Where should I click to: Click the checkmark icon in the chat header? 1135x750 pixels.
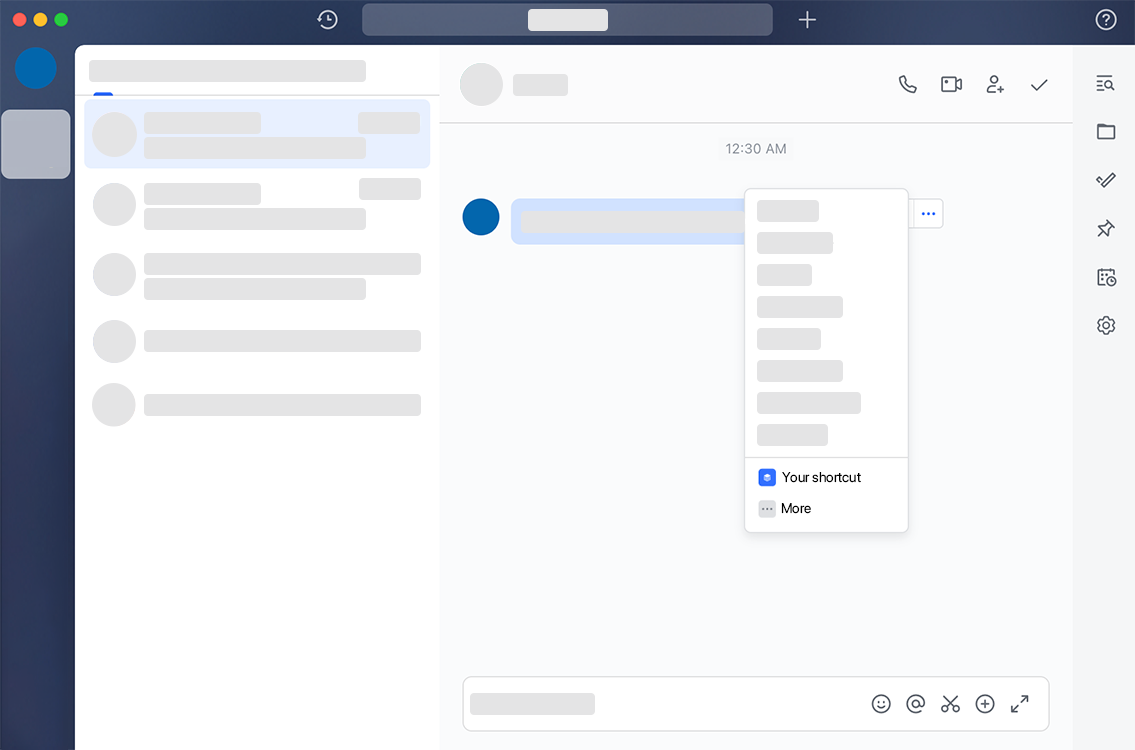1039,85
